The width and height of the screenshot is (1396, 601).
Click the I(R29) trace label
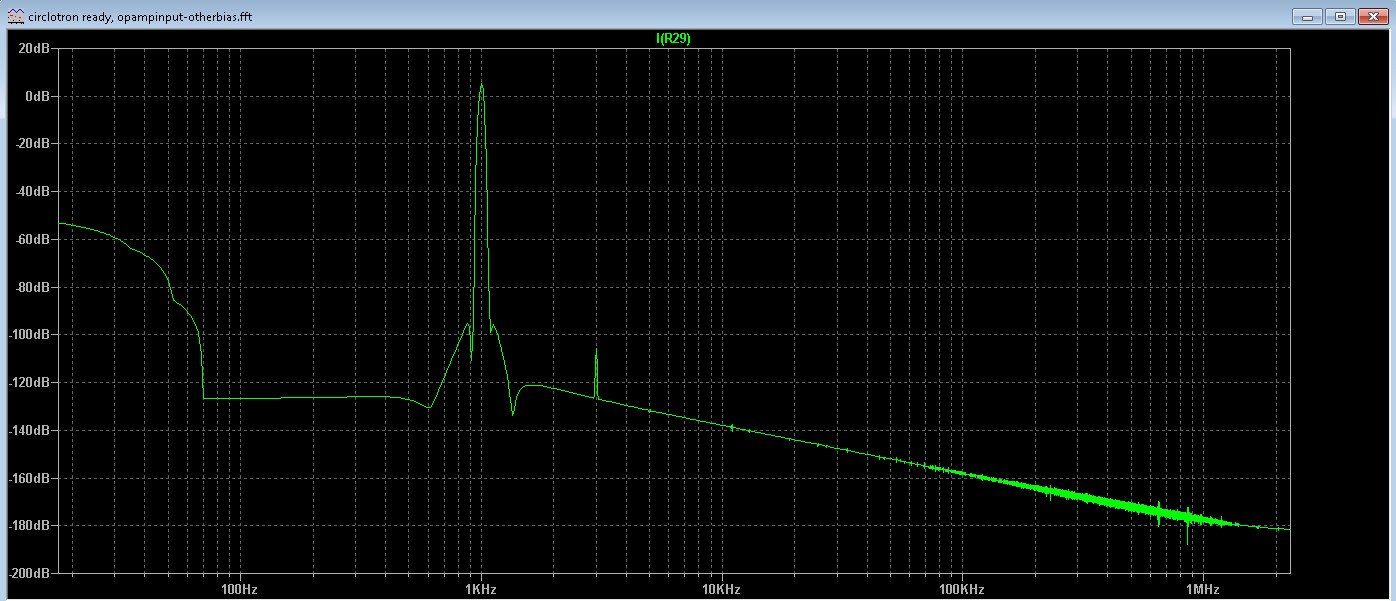(x=673, y=38)
